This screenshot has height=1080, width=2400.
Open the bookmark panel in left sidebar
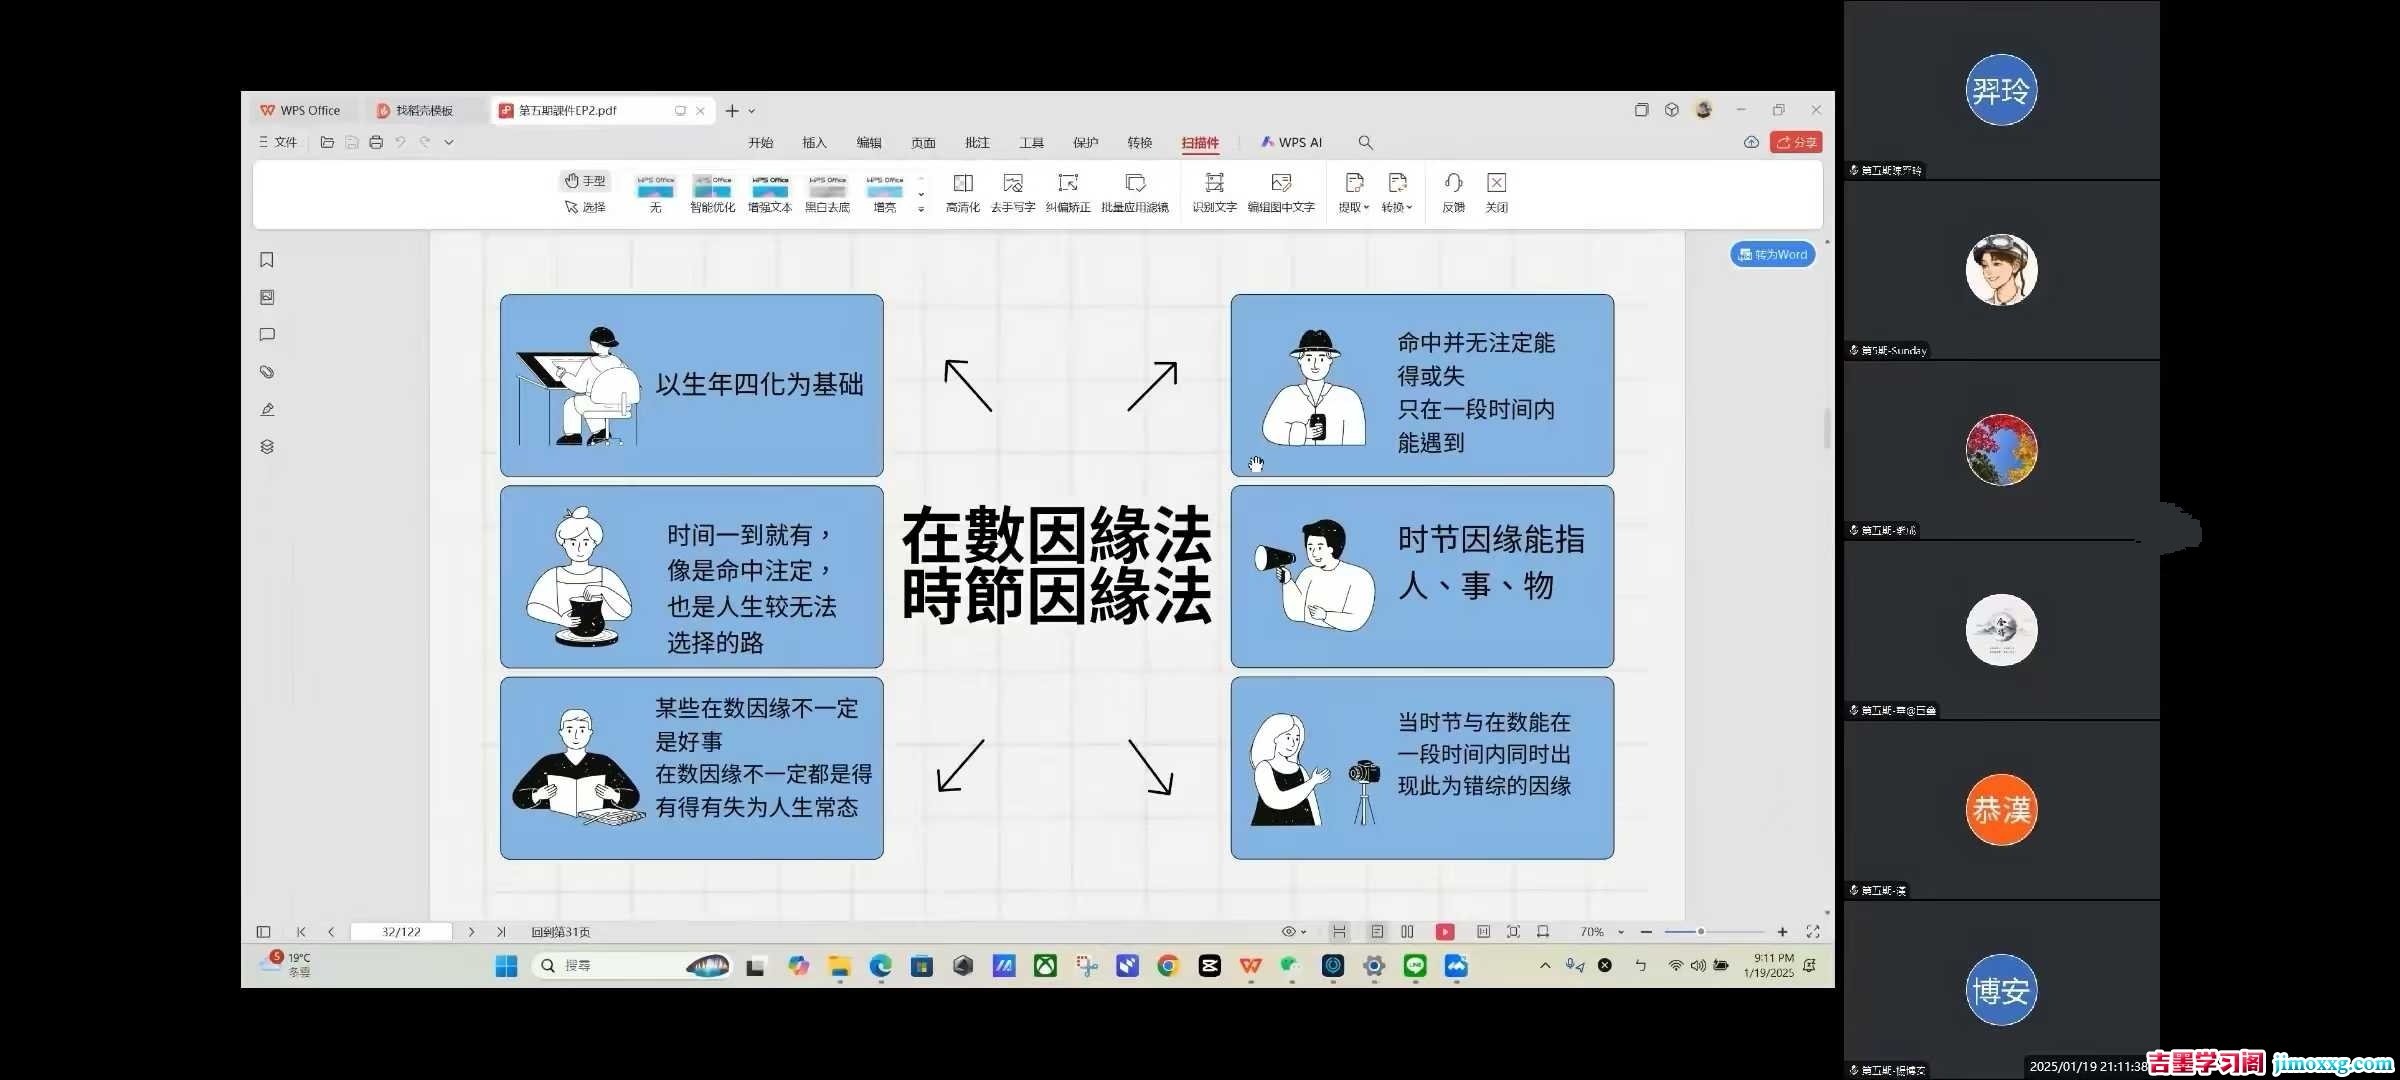click(x=267, y=260)
